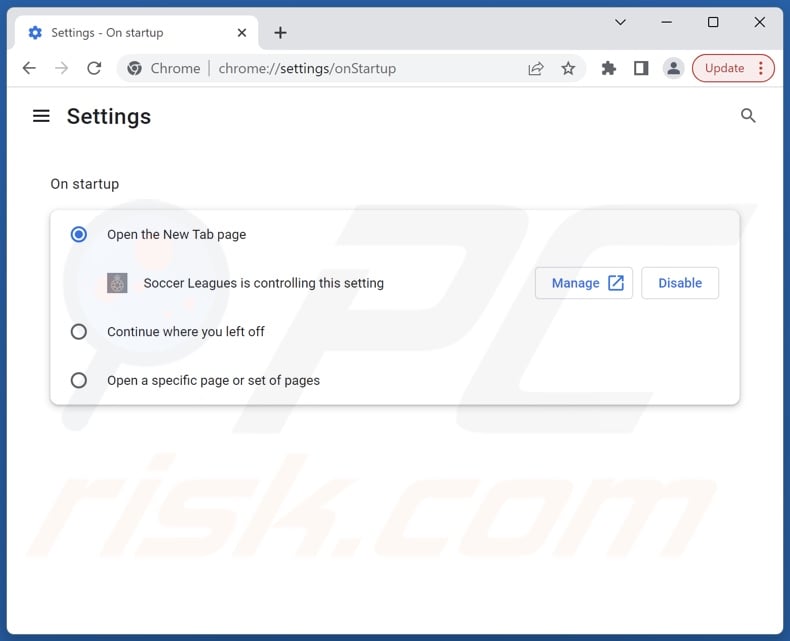The height and width of the screenshot is (641, 790).
Task: Open Settings hamburger main menu
Action: 41,116
